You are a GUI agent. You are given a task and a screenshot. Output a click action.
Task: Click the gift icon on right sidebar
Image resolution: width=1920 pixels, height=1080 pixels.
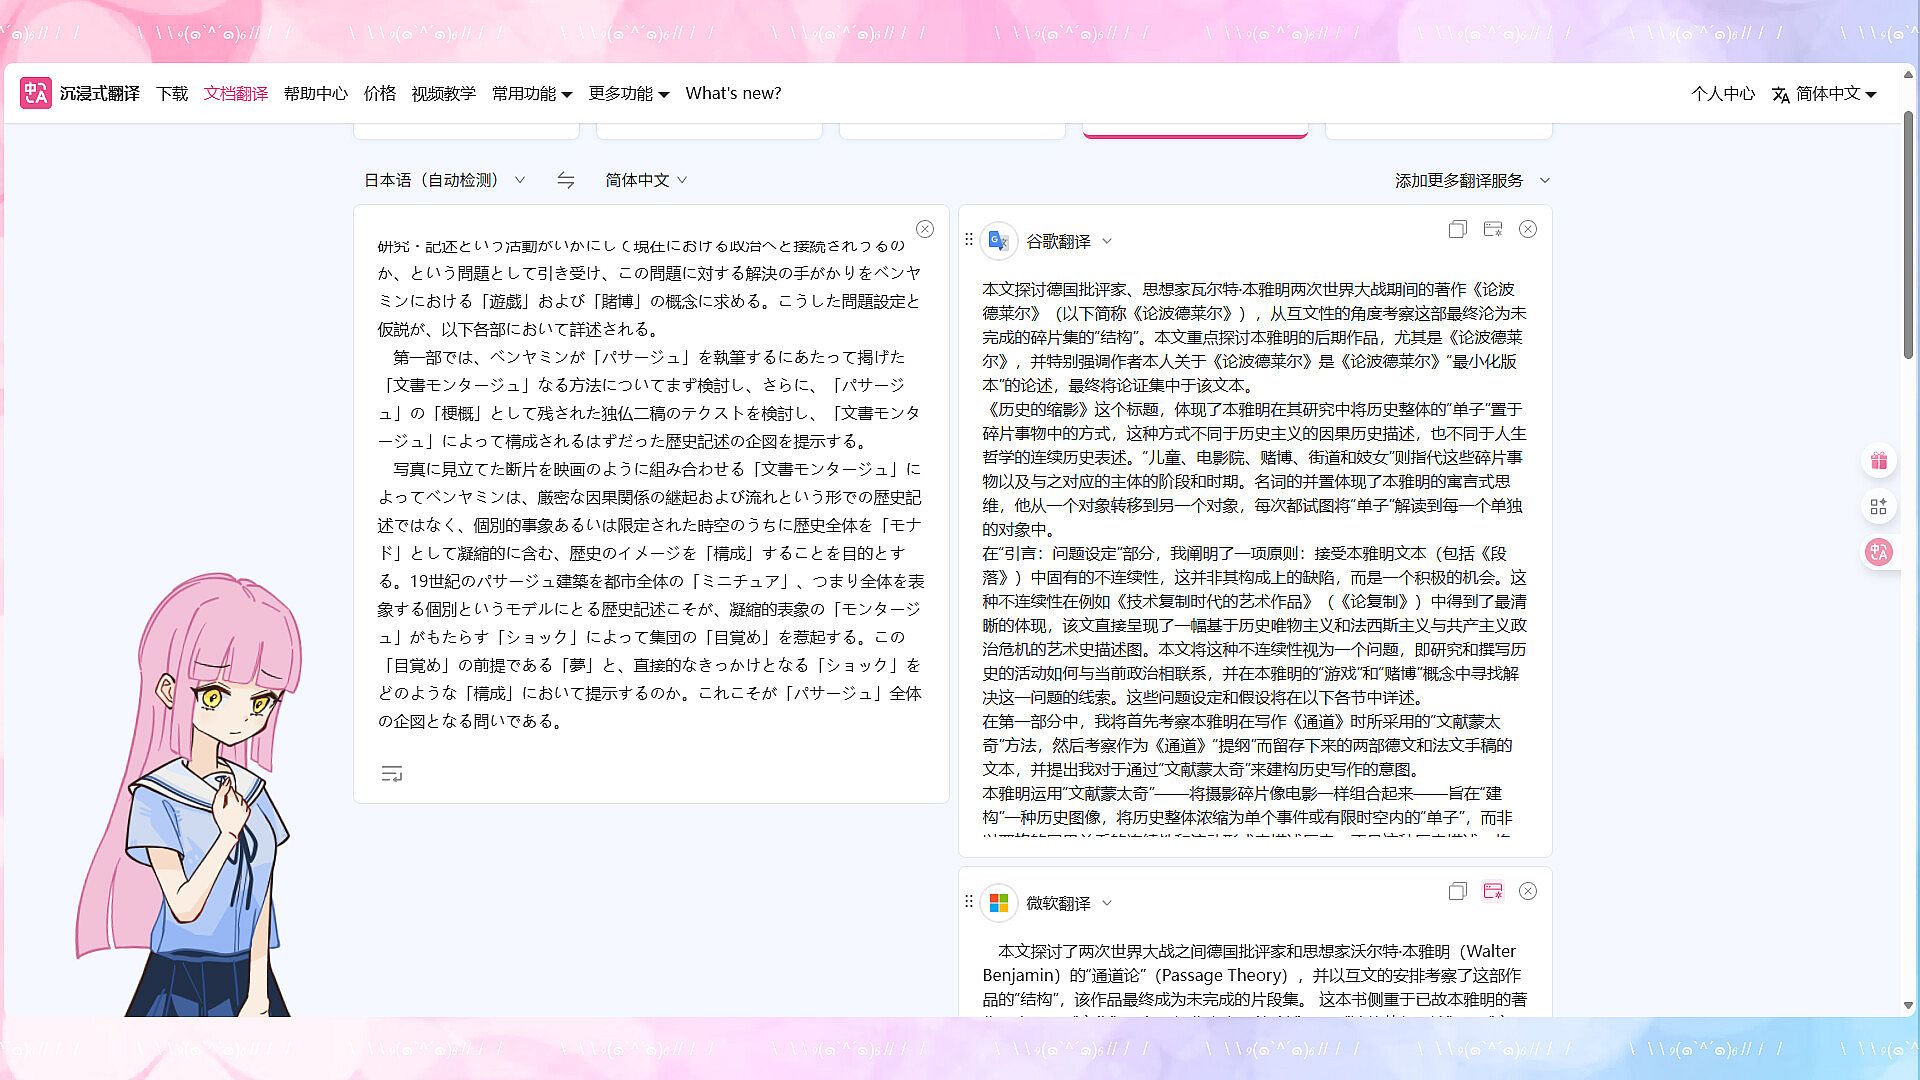pos(1879,461)
